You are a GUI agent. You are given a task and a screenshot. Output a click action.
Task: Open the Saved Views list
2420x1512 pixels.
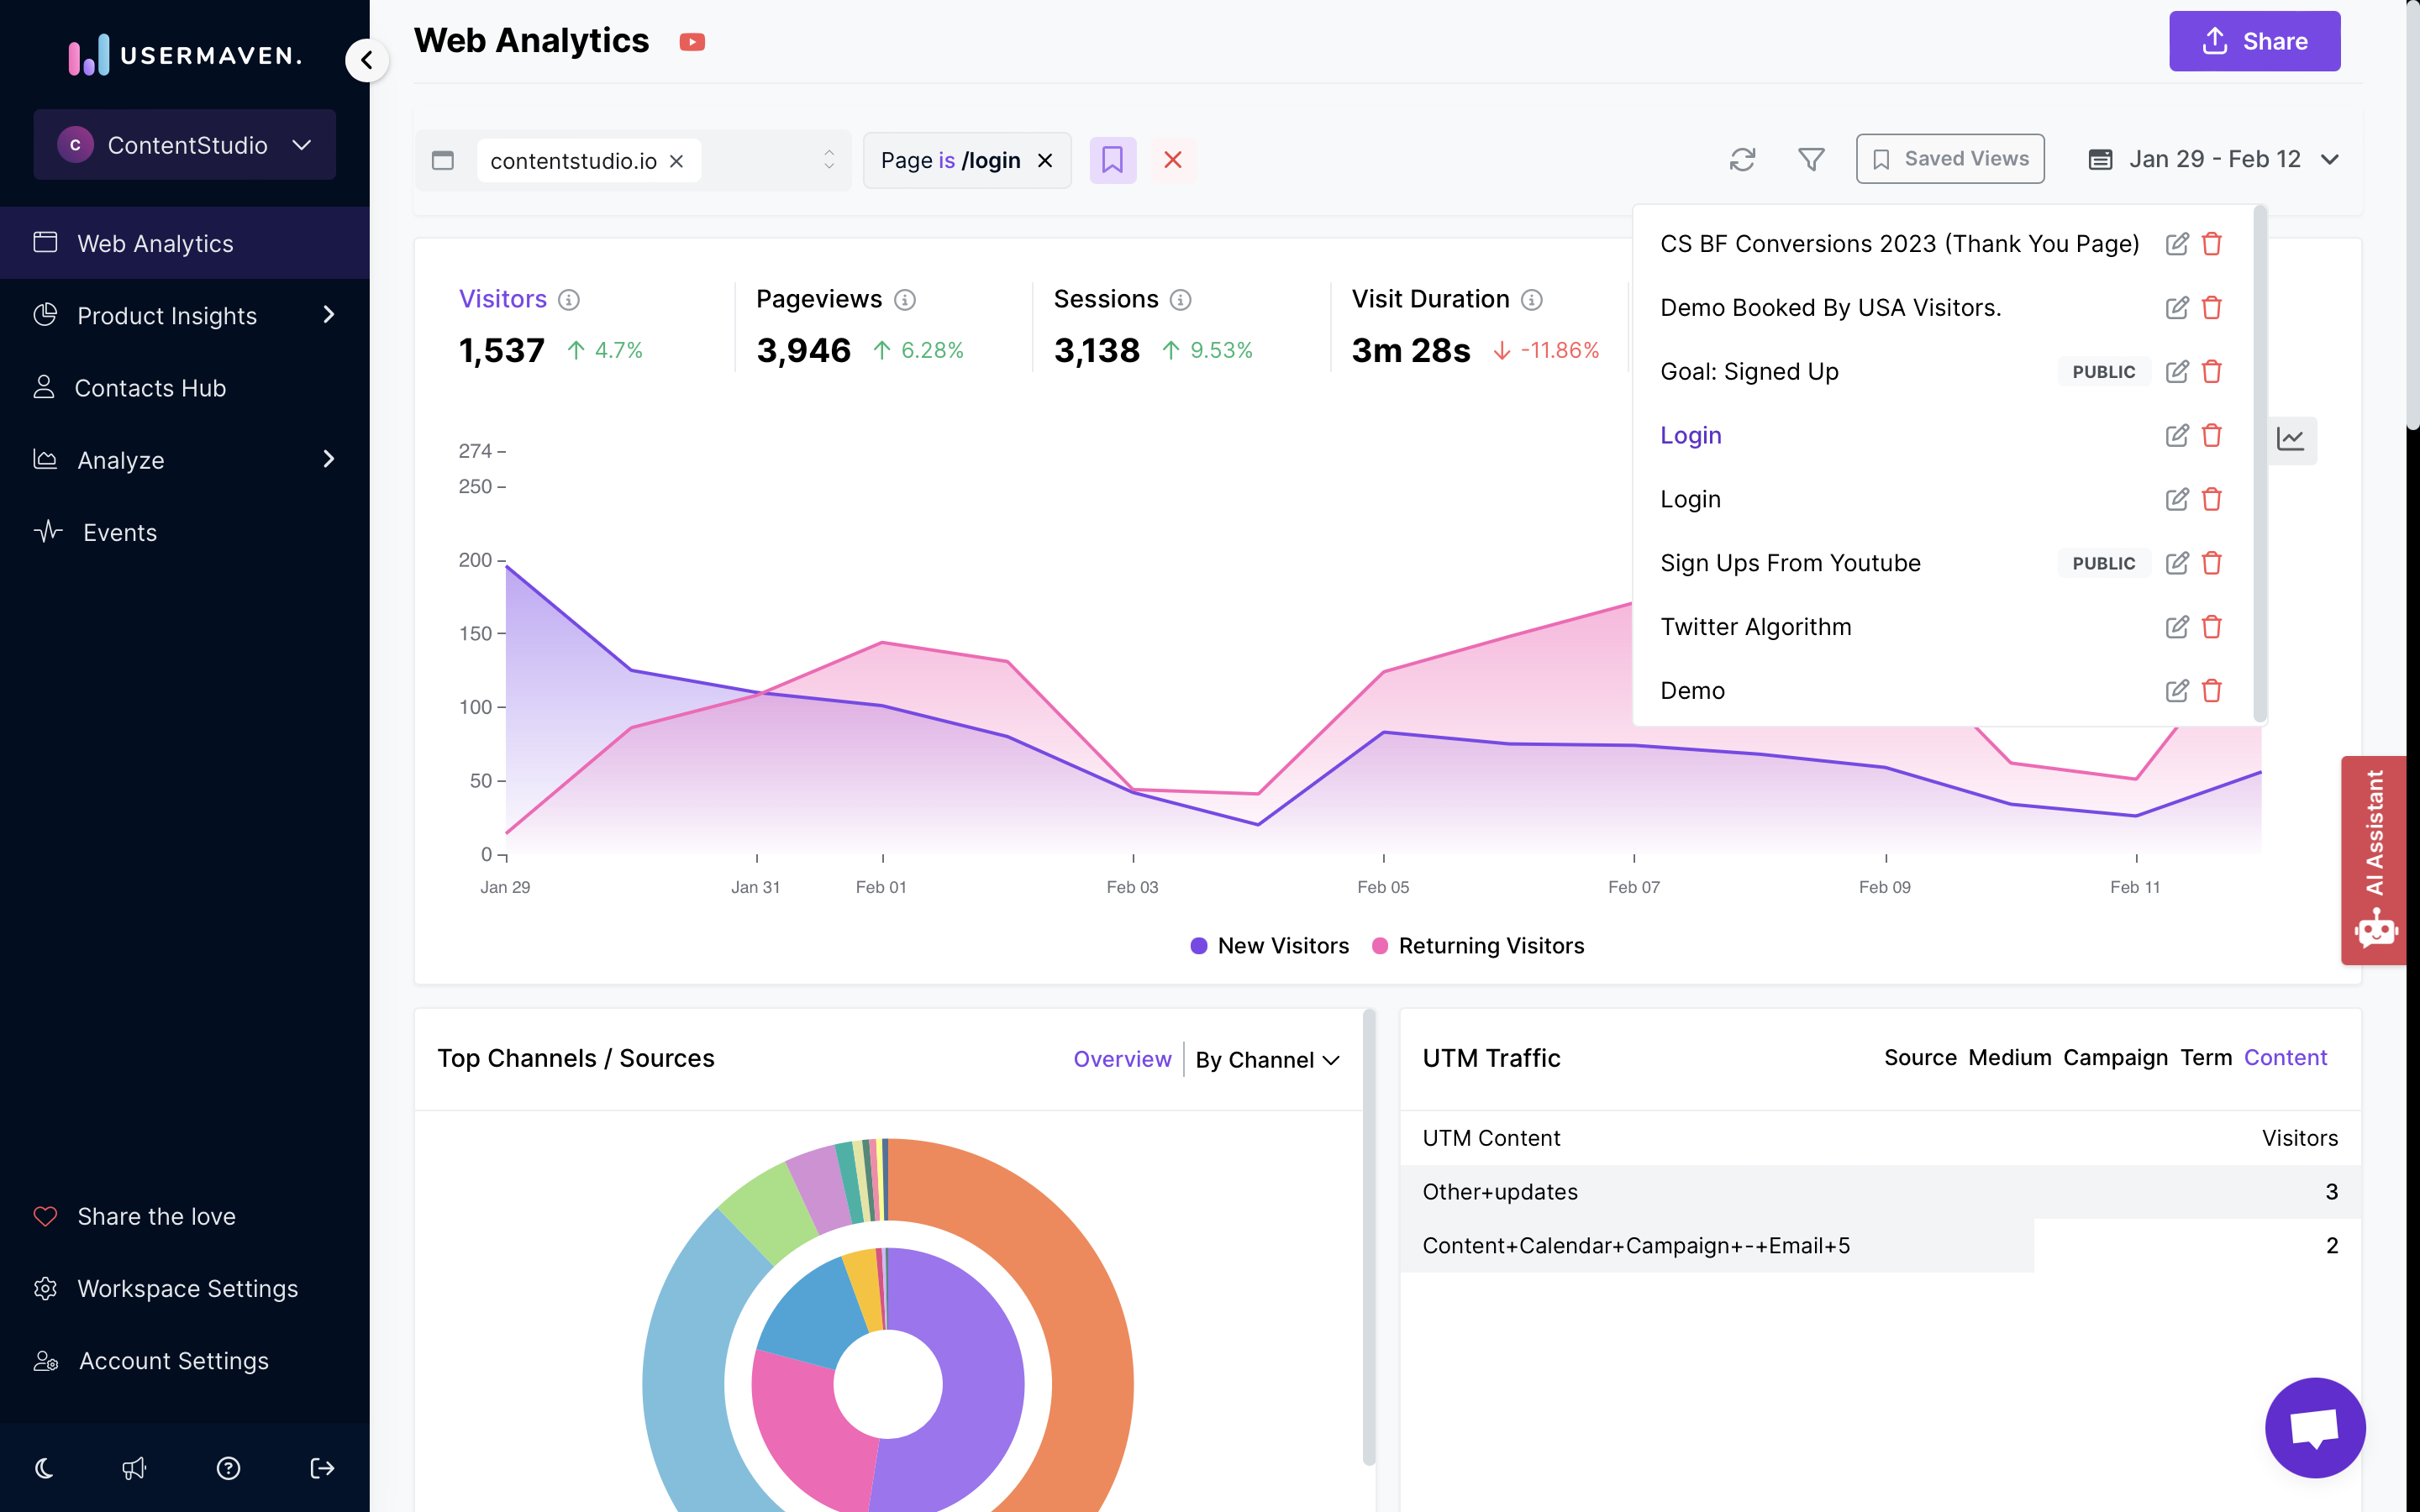click(x=1949, y=158)
